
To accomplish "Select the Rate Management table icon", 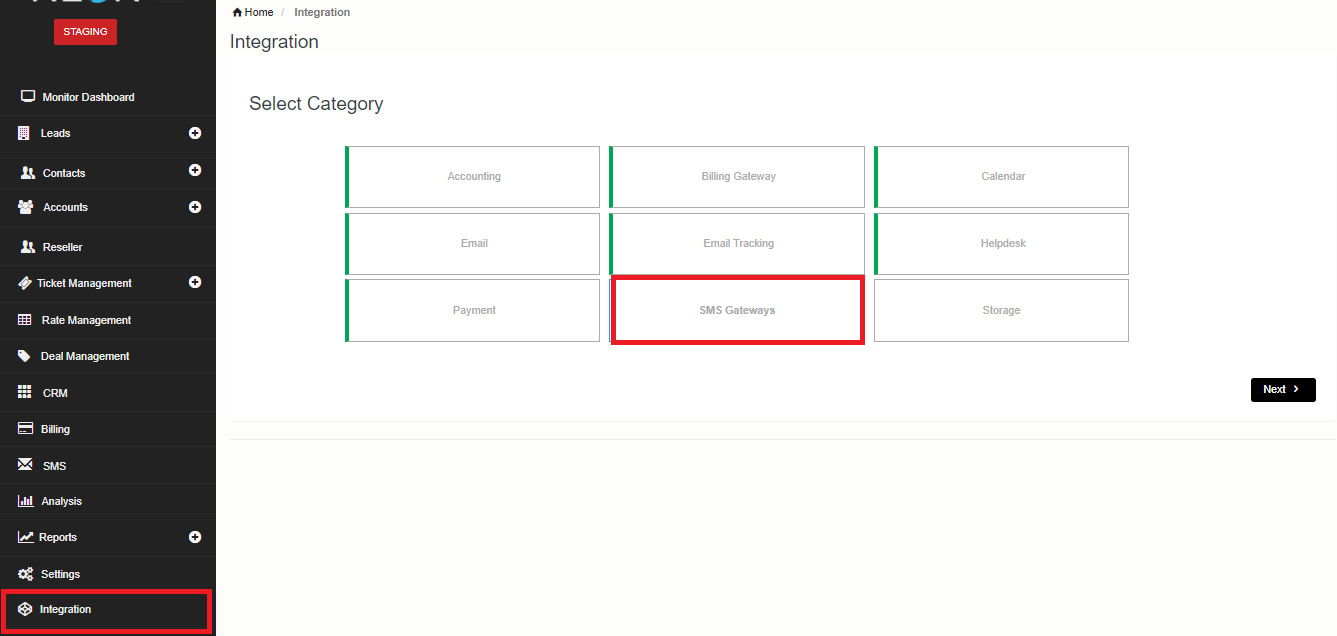I will pos(25,319).
